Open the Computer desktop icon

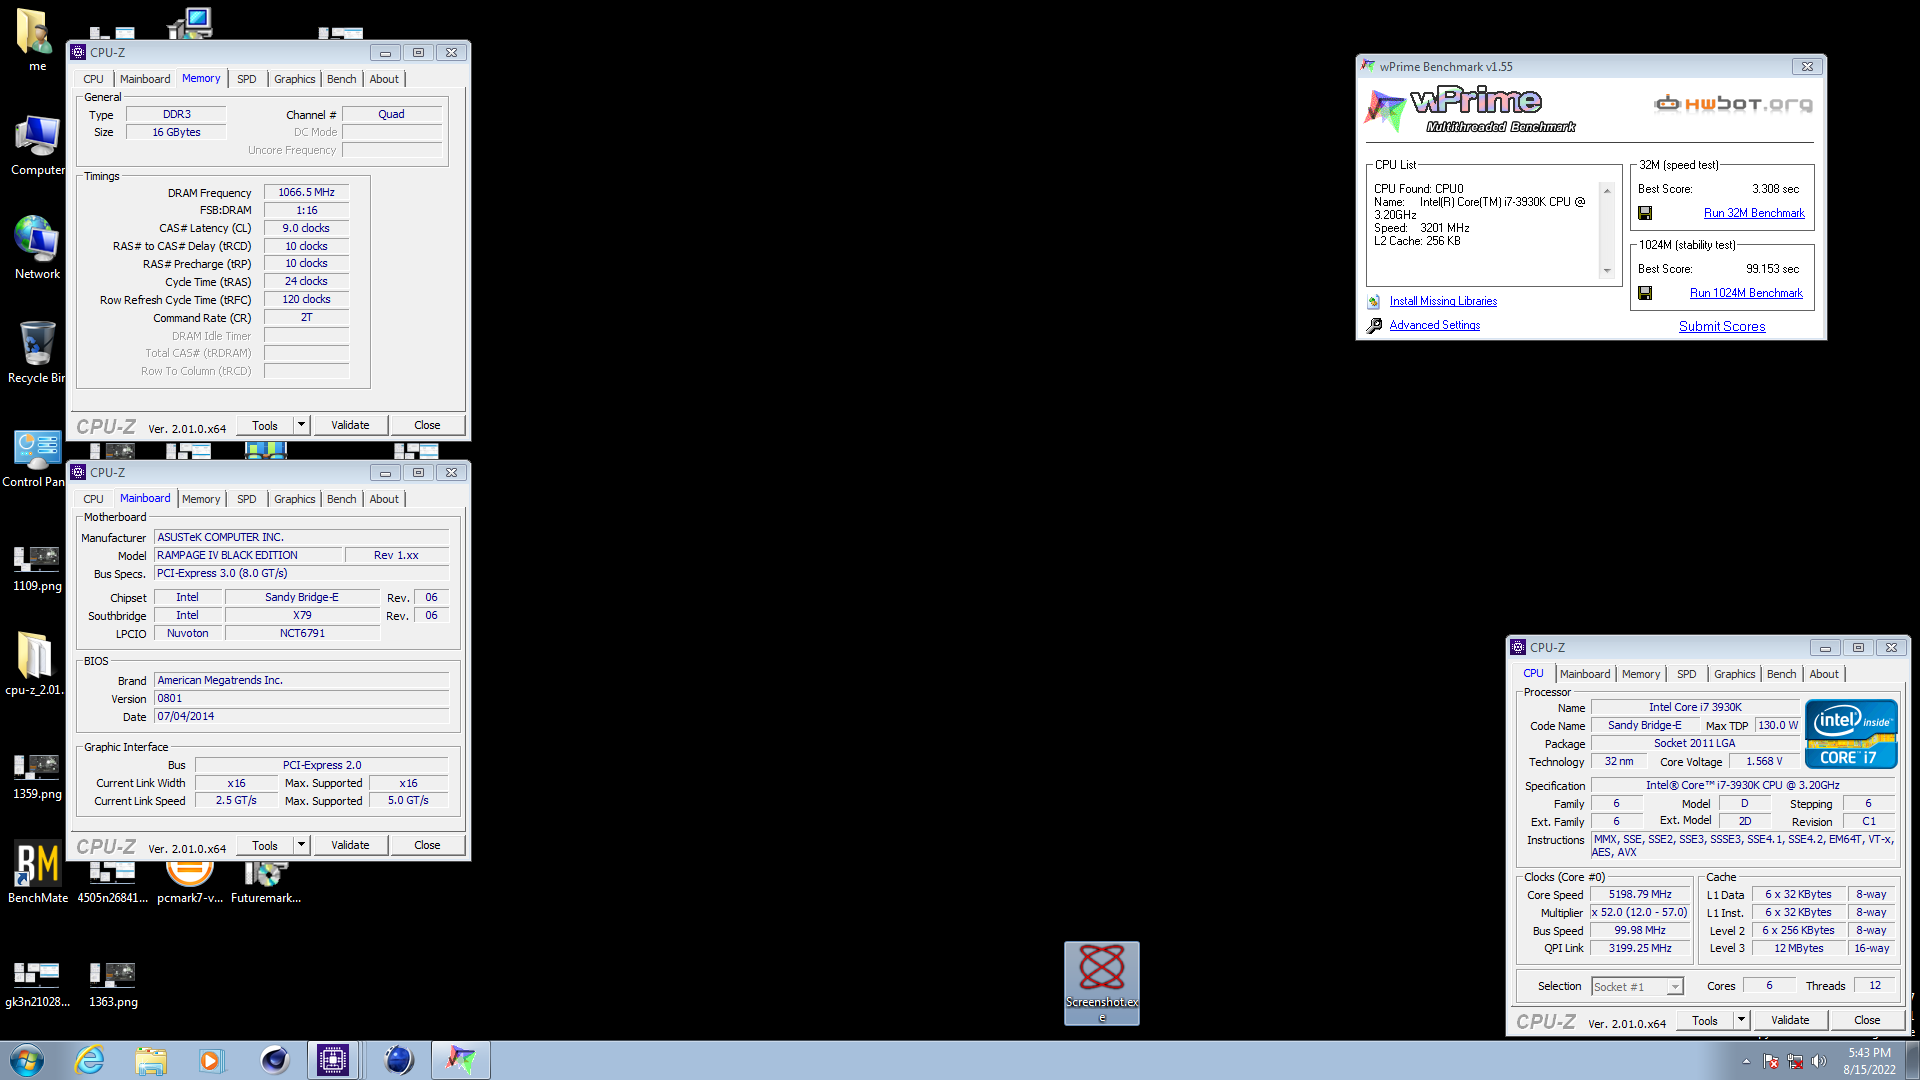pyautogui.click(x=37, y=145)
